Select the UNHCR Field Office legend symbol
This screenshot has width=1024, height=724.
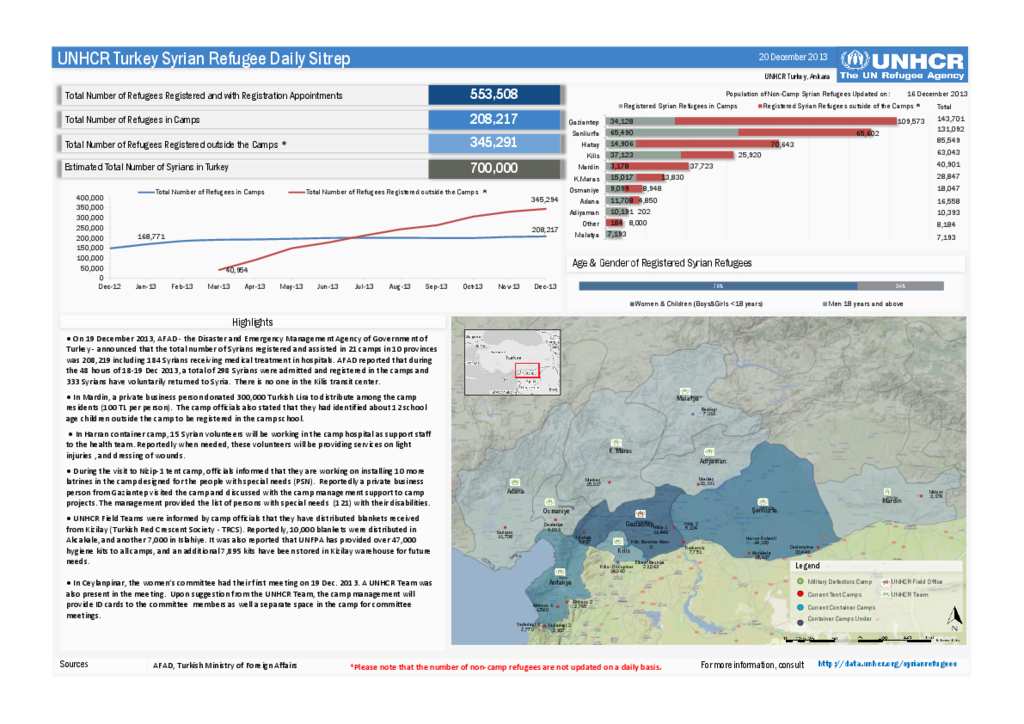(886, 582)
